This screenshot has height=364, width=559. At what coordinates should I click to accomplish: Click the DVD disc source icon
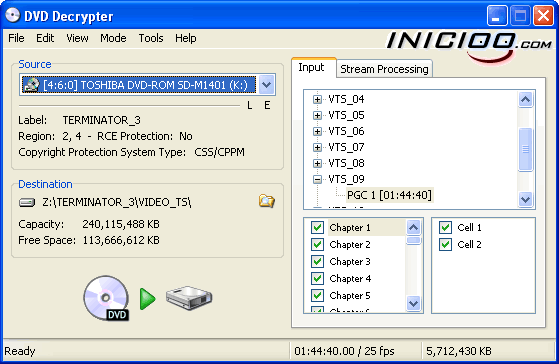[x=106, y=298]
